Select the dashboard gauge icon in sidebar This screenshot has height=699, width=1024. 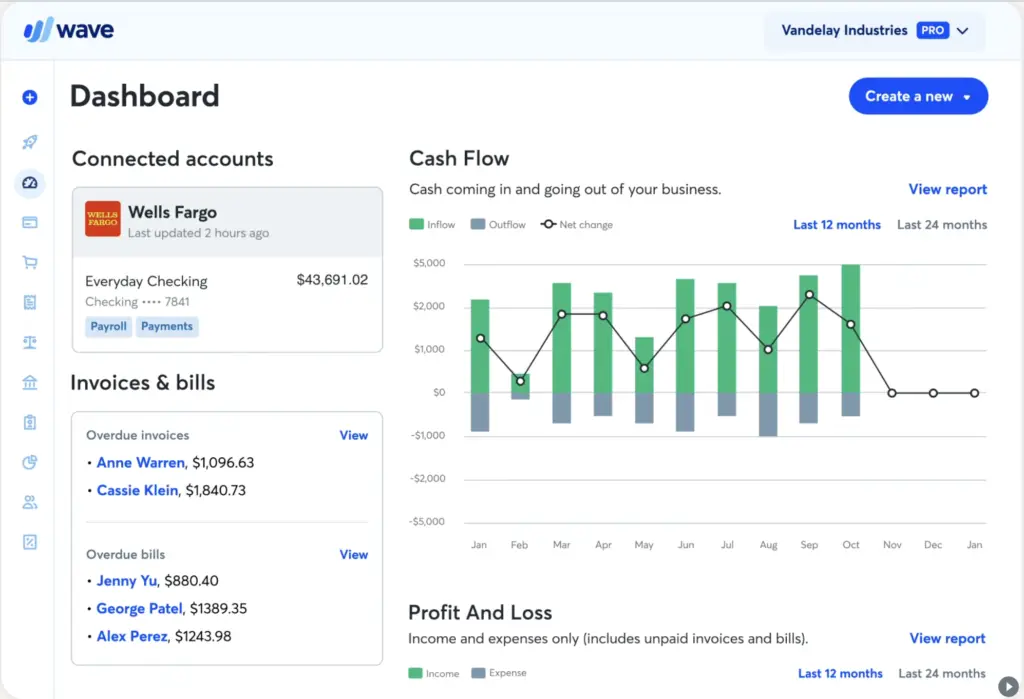(29, 183)
